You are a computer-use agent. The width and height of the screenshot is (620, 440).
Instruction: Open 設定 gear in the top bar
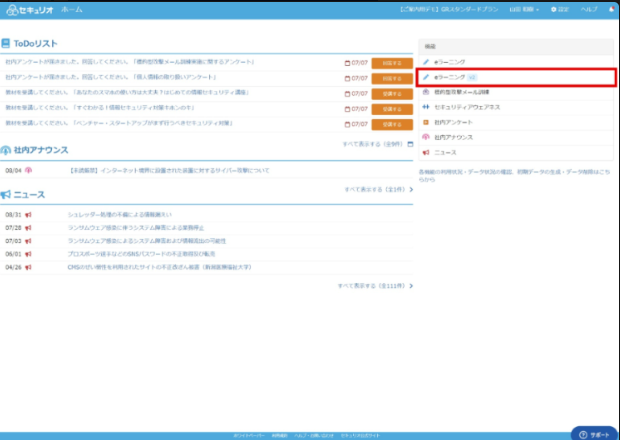pos(560,9)
